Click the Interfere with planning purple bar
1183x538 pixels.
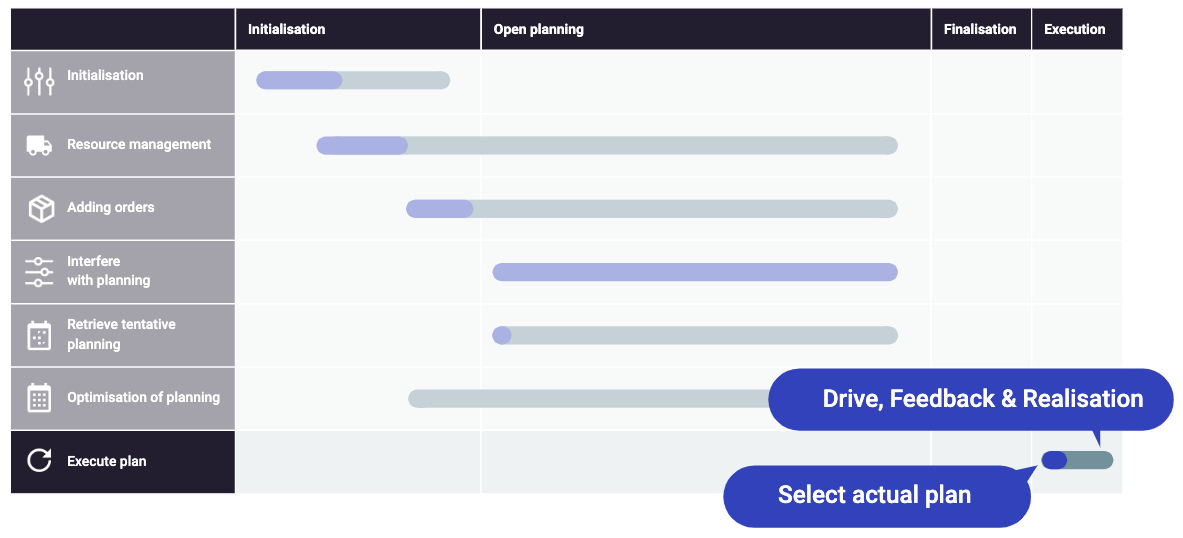[x=695, y=272]
